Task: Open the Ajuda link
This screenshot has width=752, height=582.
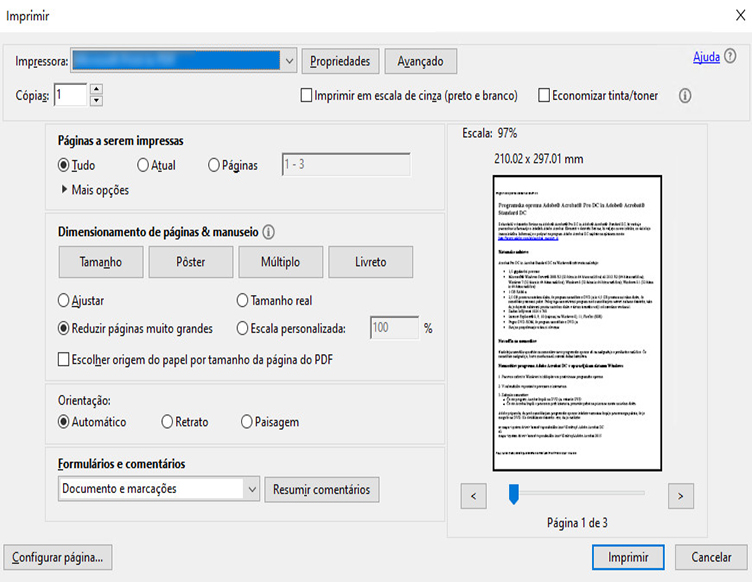Action: (706, 57)
